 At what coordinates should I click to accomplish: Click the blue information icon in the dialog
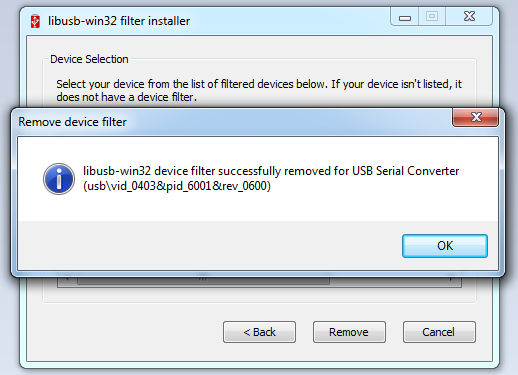59,179
